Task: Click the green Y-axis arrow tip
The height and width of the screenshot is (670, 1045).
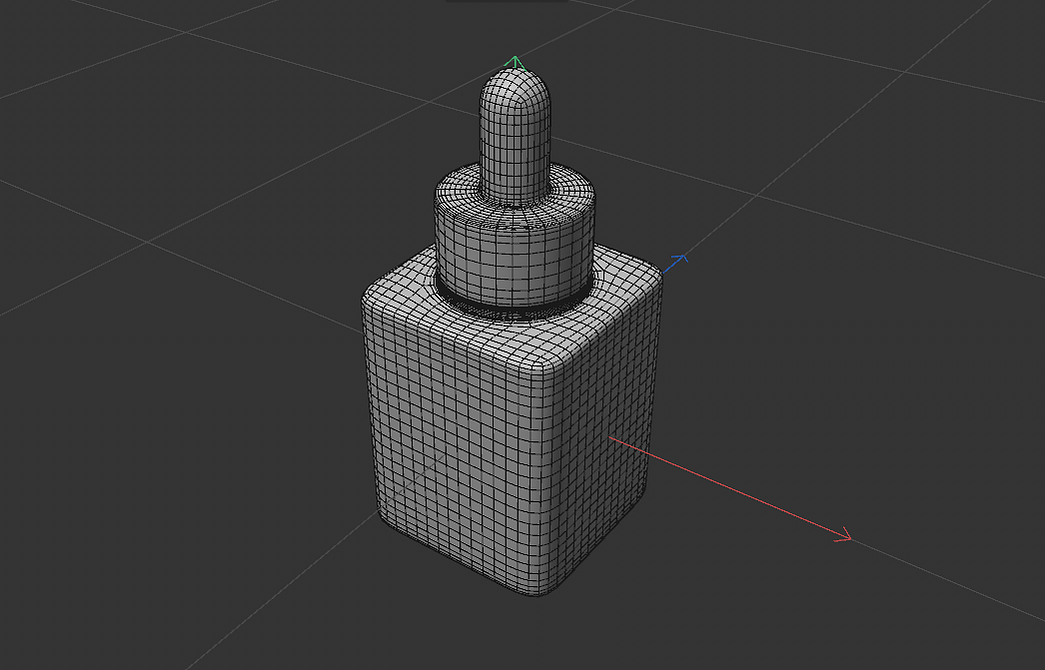Action: click(515, 63)
